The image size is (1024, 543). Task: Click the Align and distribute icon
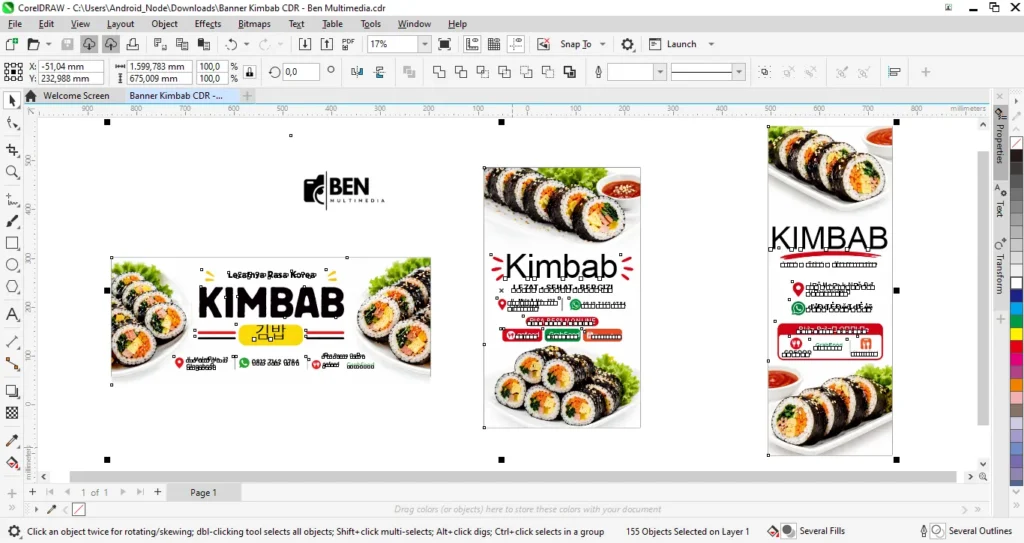click(894, 72)
